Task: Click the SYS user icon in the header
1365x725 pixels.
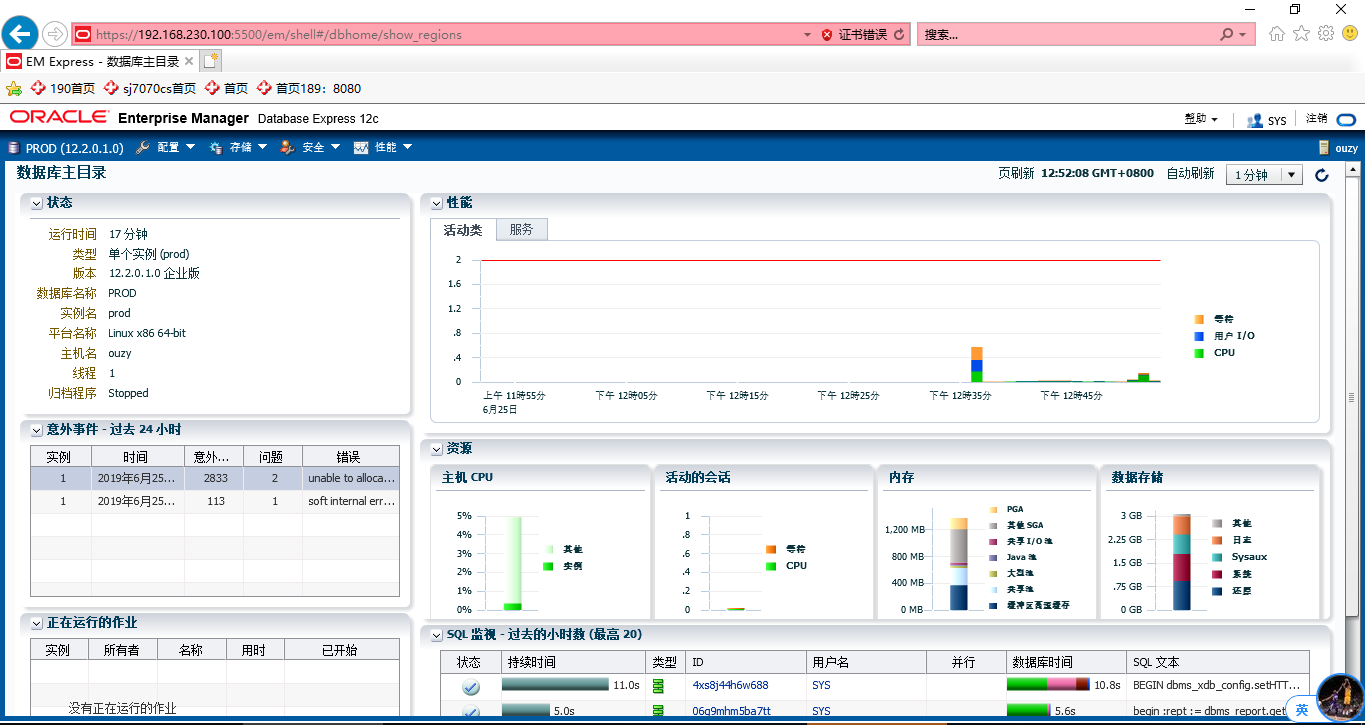Action: tap(1255, 120)
